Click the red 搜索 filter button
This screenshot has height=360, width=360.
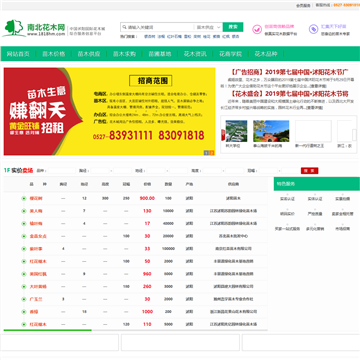coord(309,171)
